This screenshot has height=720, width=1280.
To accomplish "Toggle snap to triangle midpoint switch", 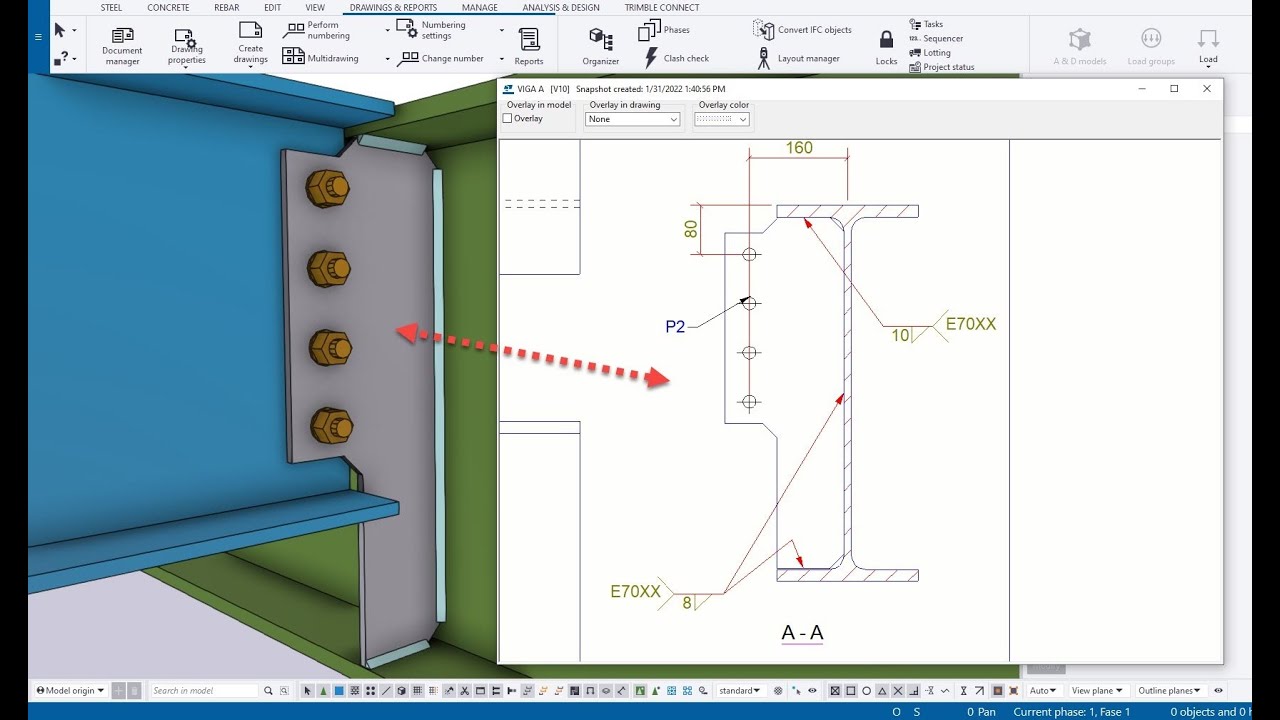I will (882, 690).
